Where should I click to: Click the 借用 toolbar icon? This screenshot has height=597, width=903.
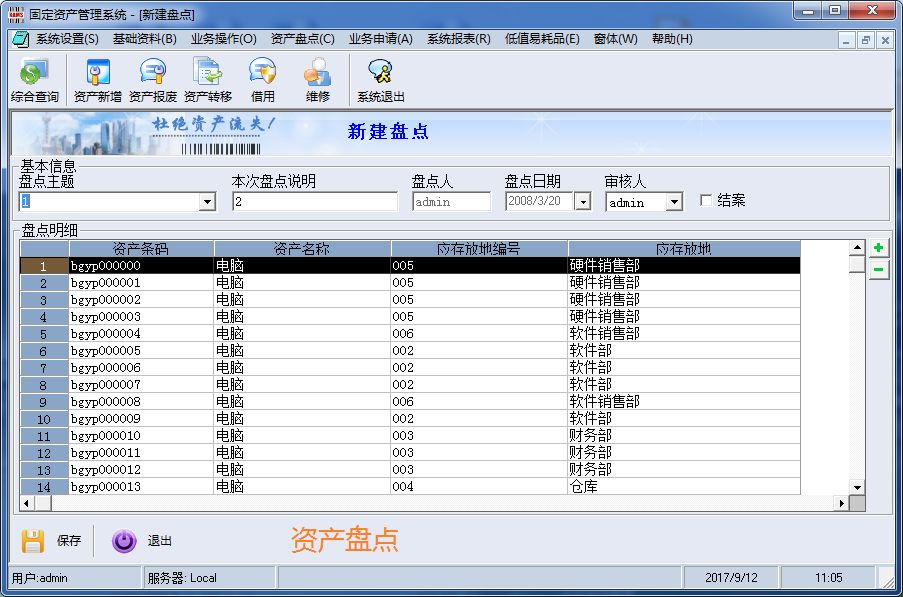click(x=262, y=80)
